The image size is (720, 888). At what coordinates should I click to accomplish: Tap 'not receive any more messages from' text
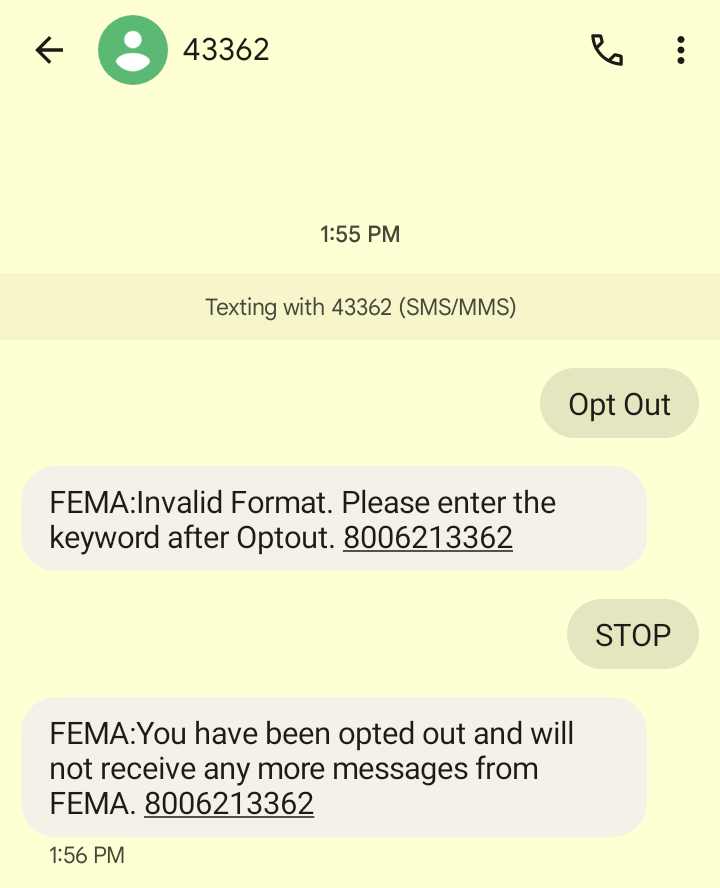pyautogui.click(x=294, y=768)
